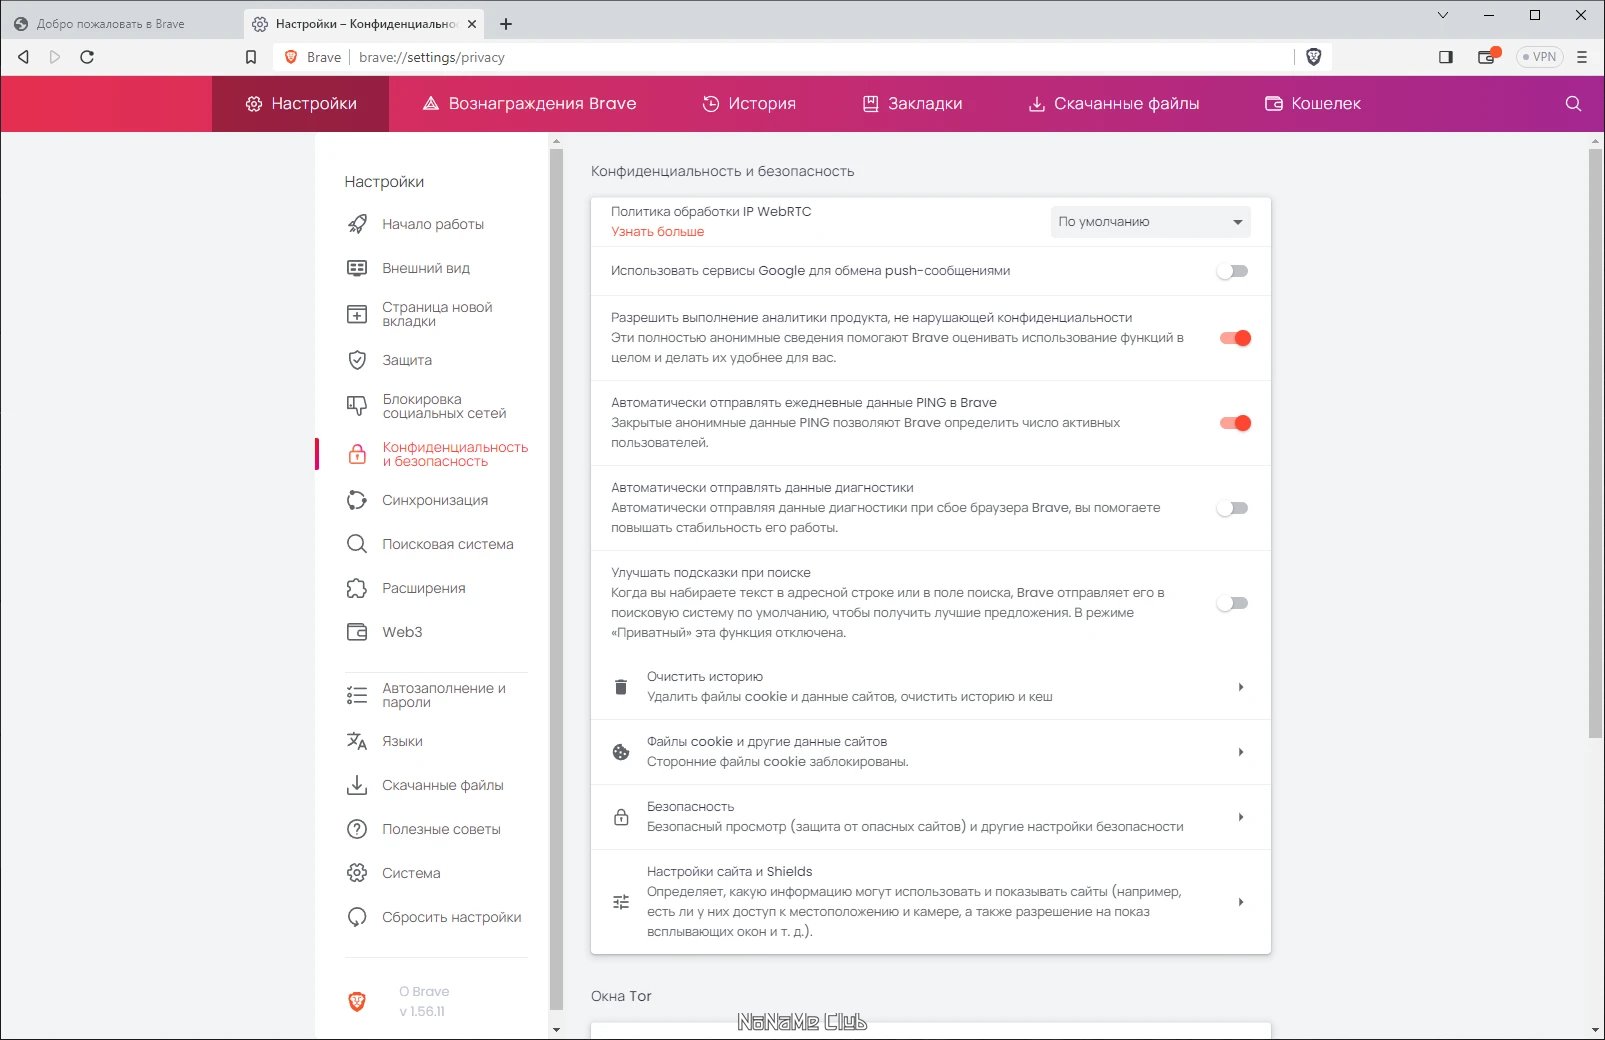Image resolution: width=1605 pixels, height=1040 pixels.
Task: Expand Файлы cookie и другие данные сайтов arrow
Action: tap(1241, 752)
